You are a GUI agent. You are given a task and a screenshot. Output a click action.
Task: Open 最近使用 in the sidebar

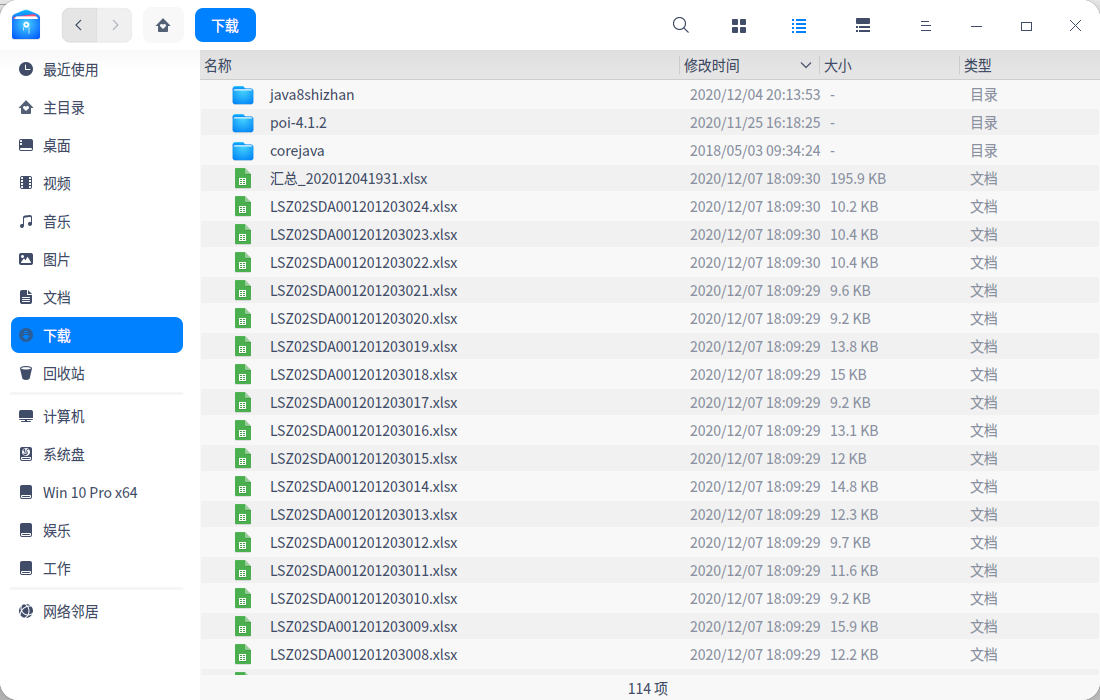[97, 69]
